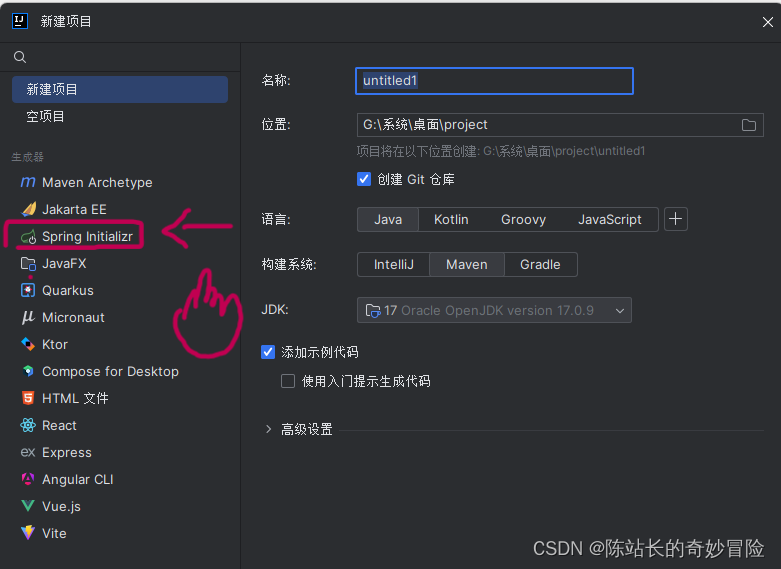Choose the Micronaut generator label
The image size is (781, 569).
tap(73, 317)
